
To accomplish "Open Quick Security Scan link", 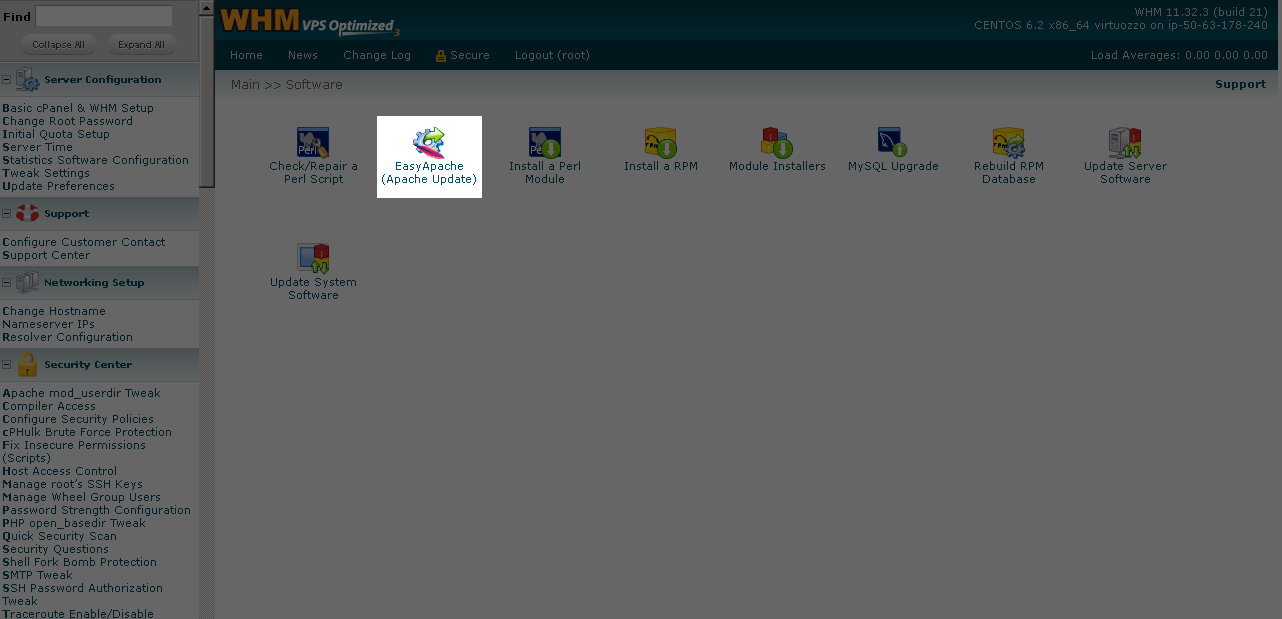I will [x=59, y=536].
